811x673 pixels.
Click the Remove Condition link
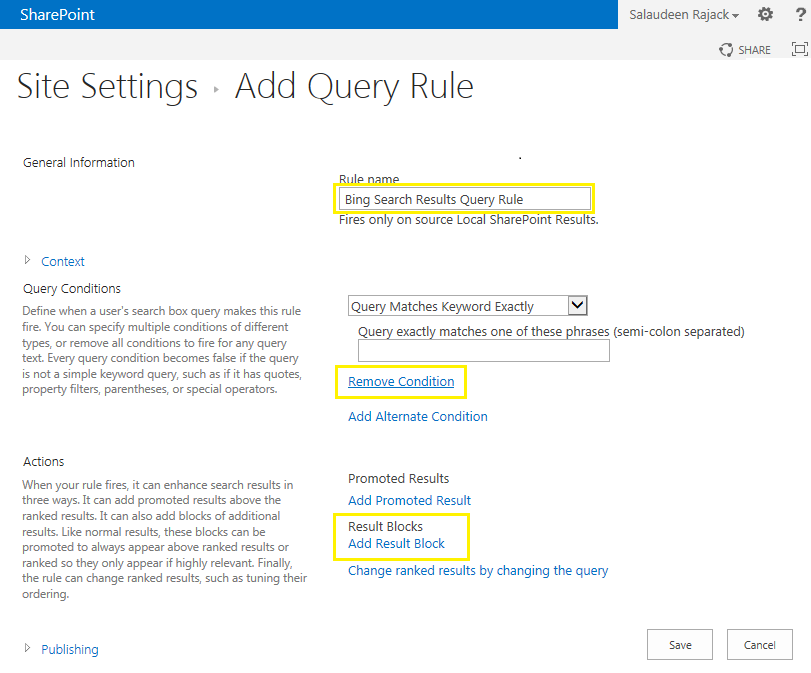click(400, 382)
